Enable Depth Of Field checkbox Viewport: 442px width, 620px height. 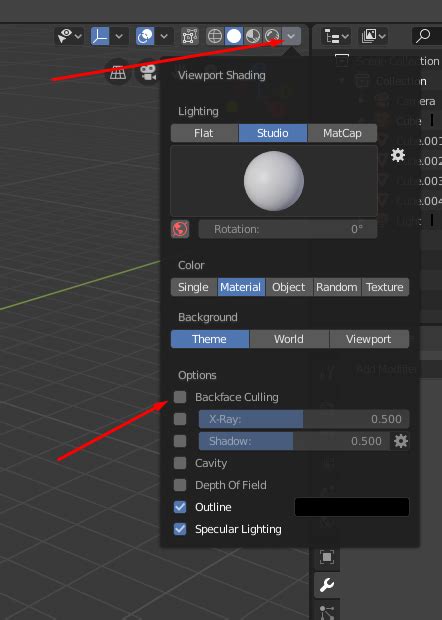(x=180, y=485)
